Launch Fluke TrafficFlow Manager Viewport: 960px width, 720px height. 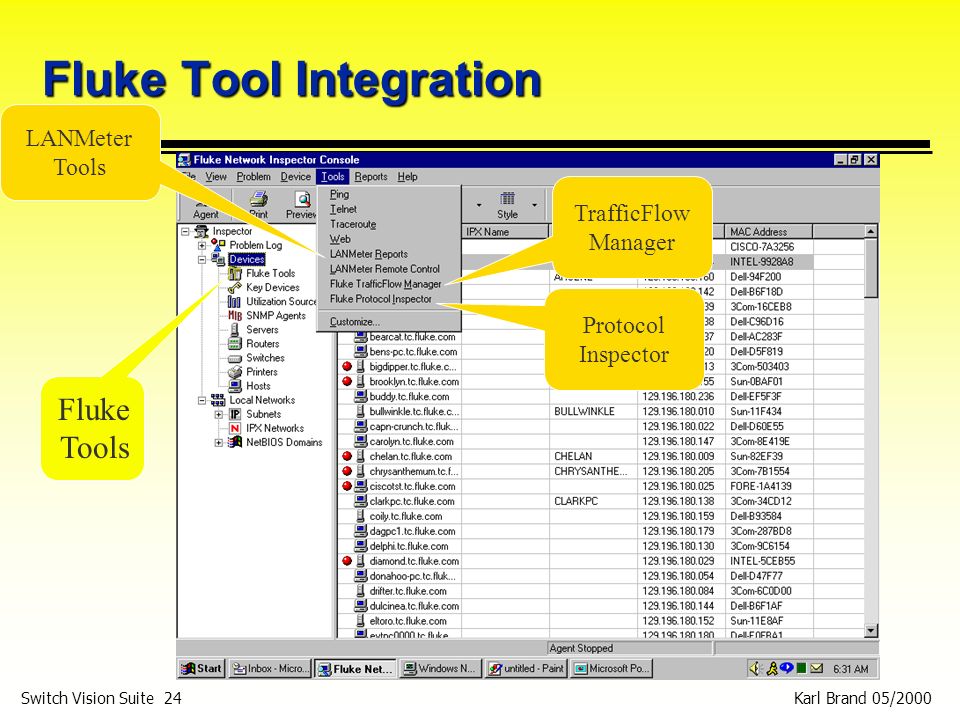pyautogui.click(x=385, y=283)
